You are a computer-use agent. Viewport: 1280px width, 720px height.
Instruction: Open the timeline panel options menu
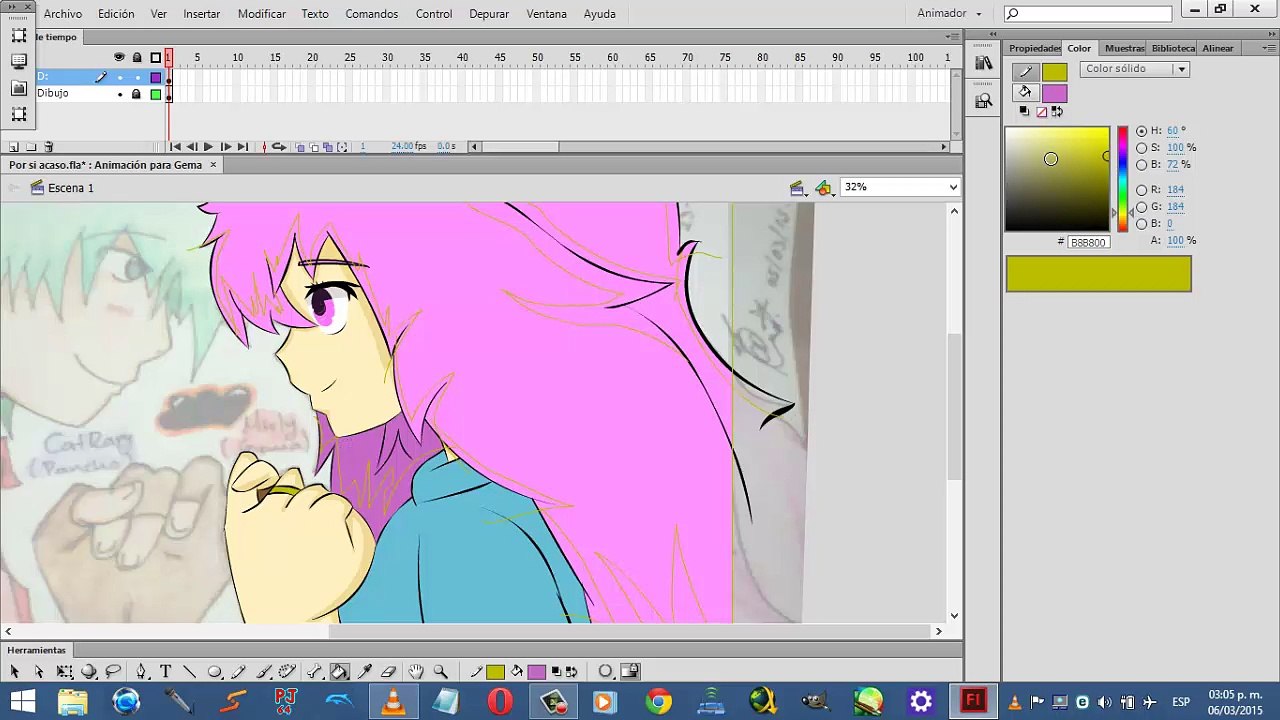point(952,37)
